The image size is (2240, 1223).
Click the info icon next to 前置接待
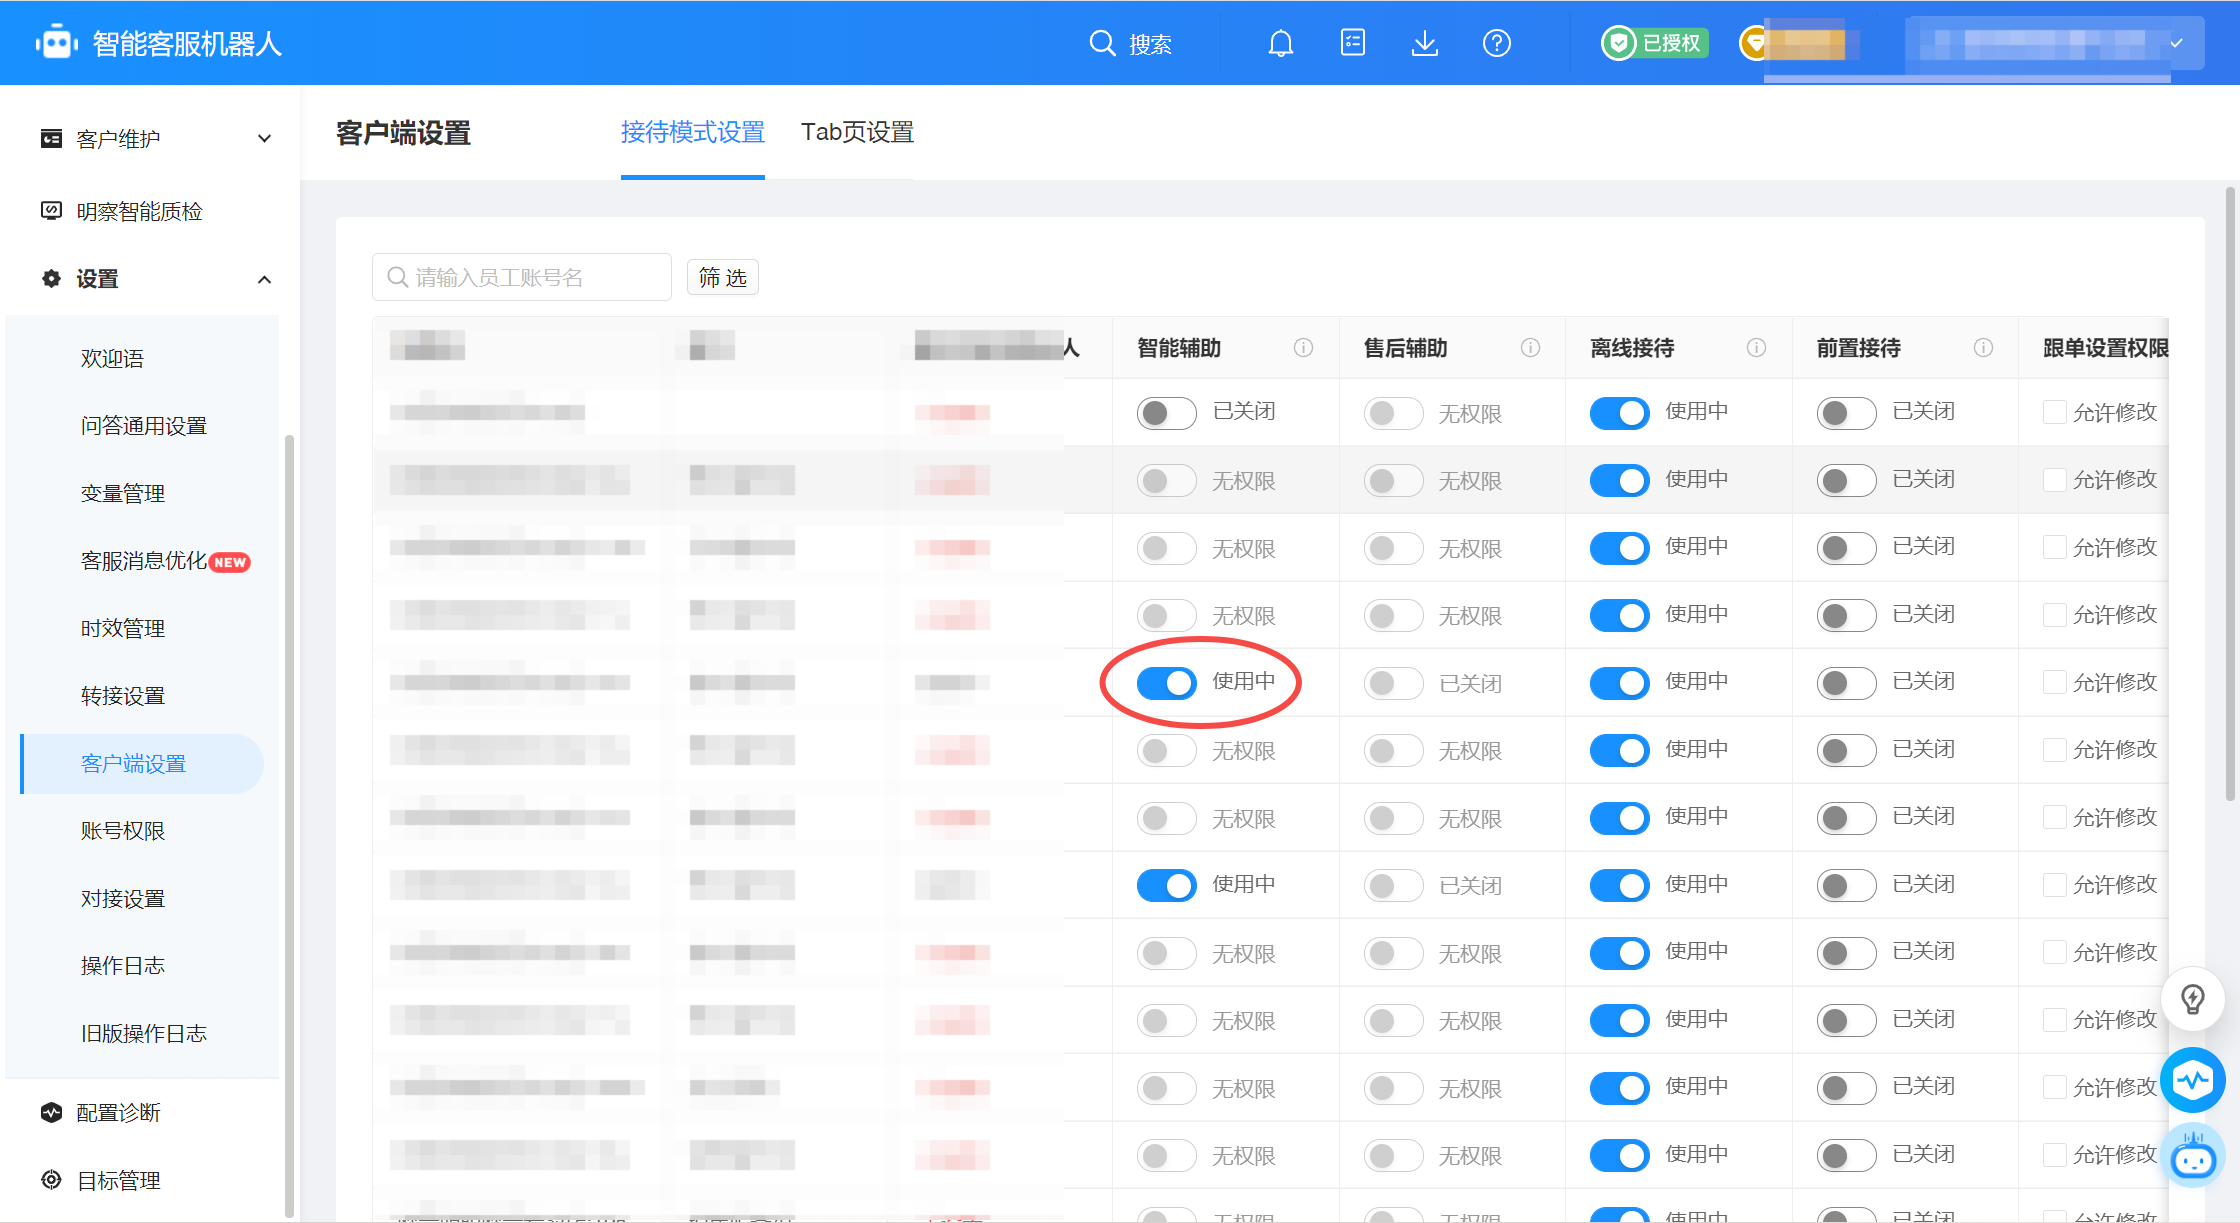click(x=1983, y=348)
